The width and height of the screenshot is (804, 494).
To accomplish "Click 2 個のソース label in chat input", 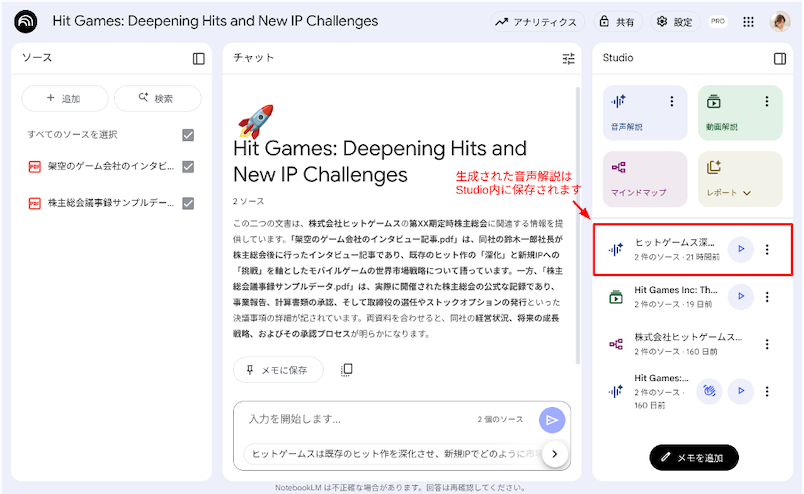I will (x=500, y=419).
